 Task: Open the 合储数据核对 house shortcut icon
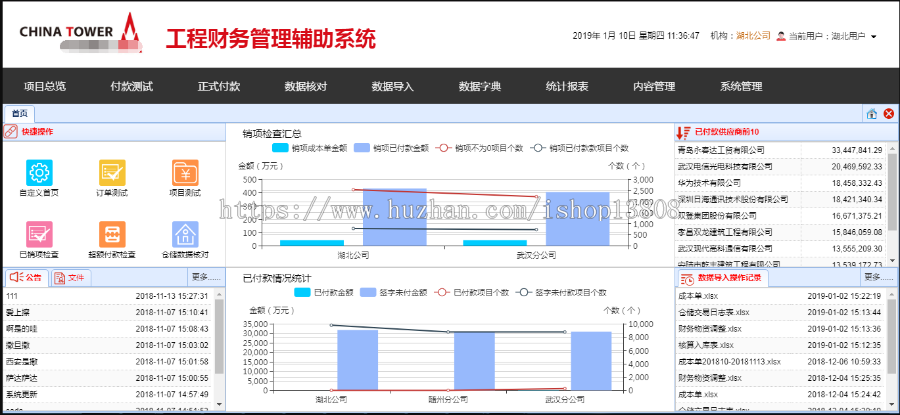coord(185,234)
